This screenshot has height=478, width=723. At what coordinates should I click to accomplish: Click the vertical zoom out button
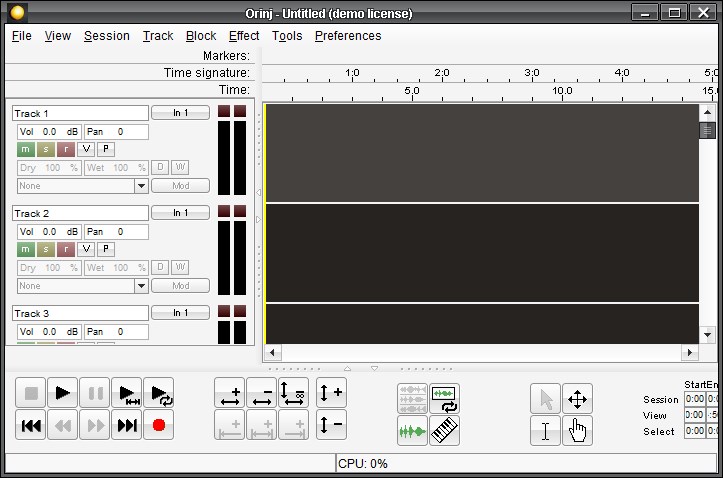[331, 426]
